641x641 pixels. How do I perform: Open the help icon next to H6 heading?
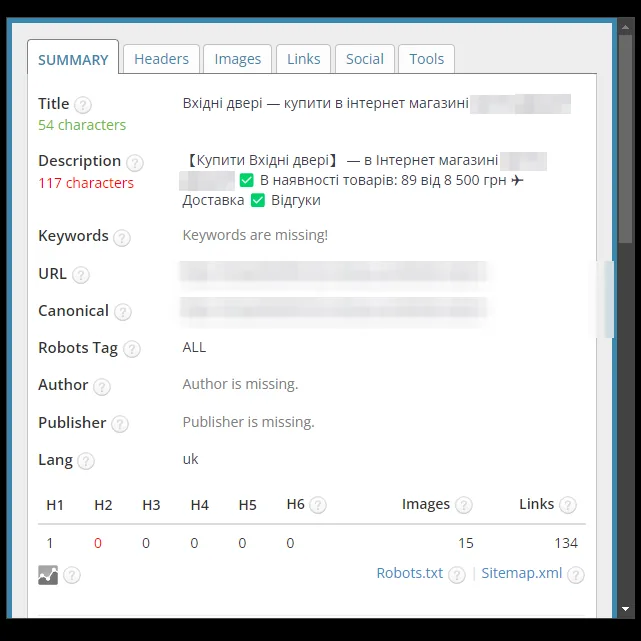coord(318,505)
